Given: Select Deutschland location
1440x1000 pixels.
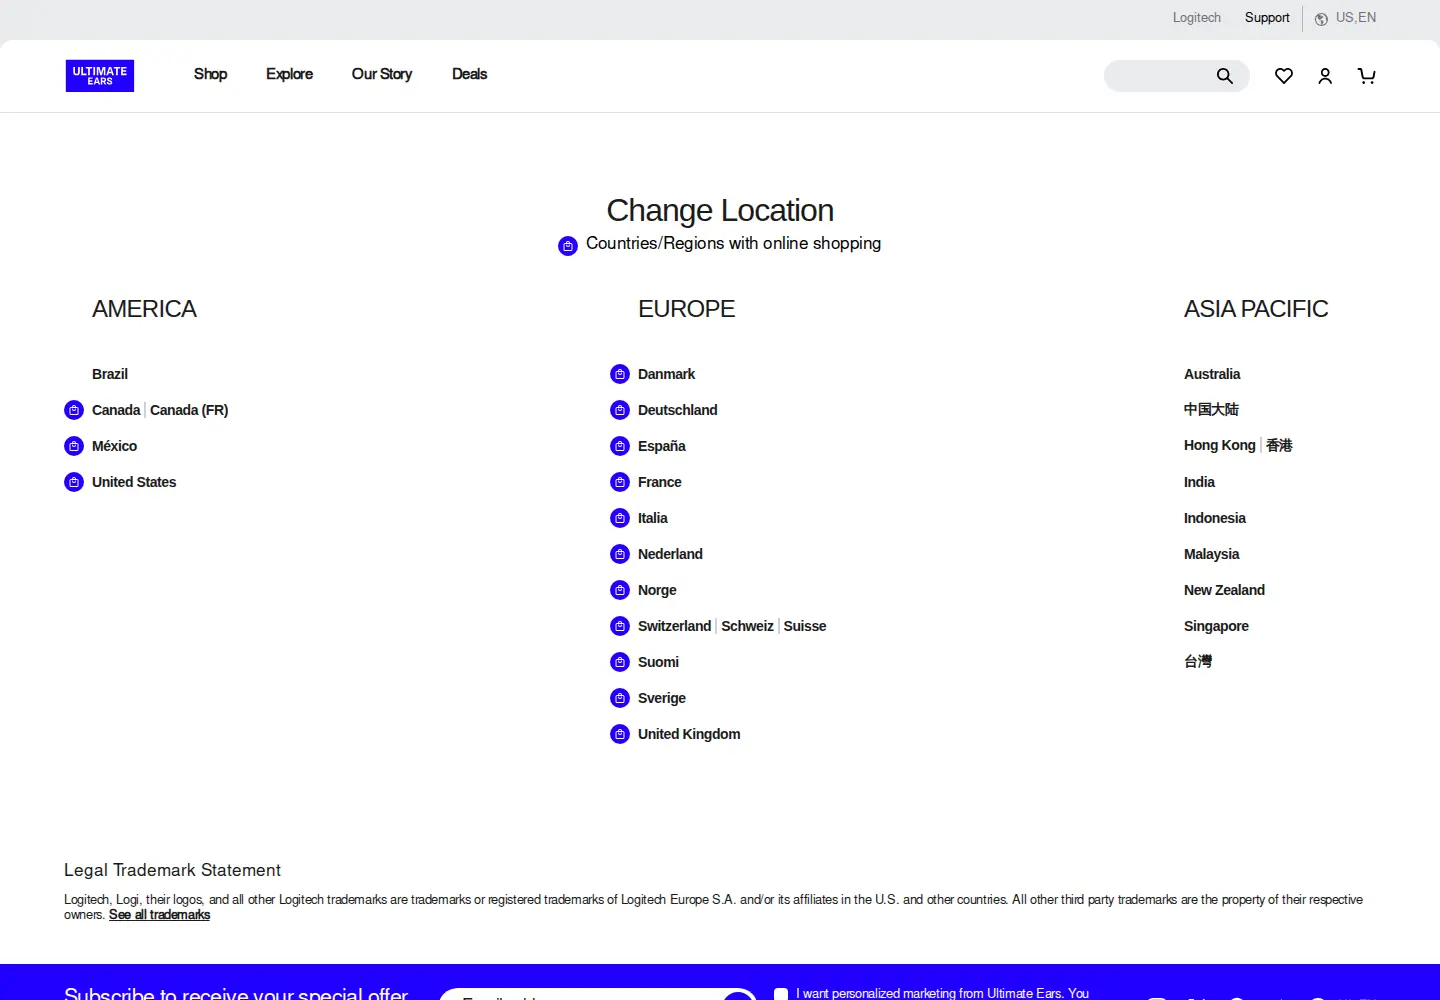Looking at the screenshot, I should (677, 410).
